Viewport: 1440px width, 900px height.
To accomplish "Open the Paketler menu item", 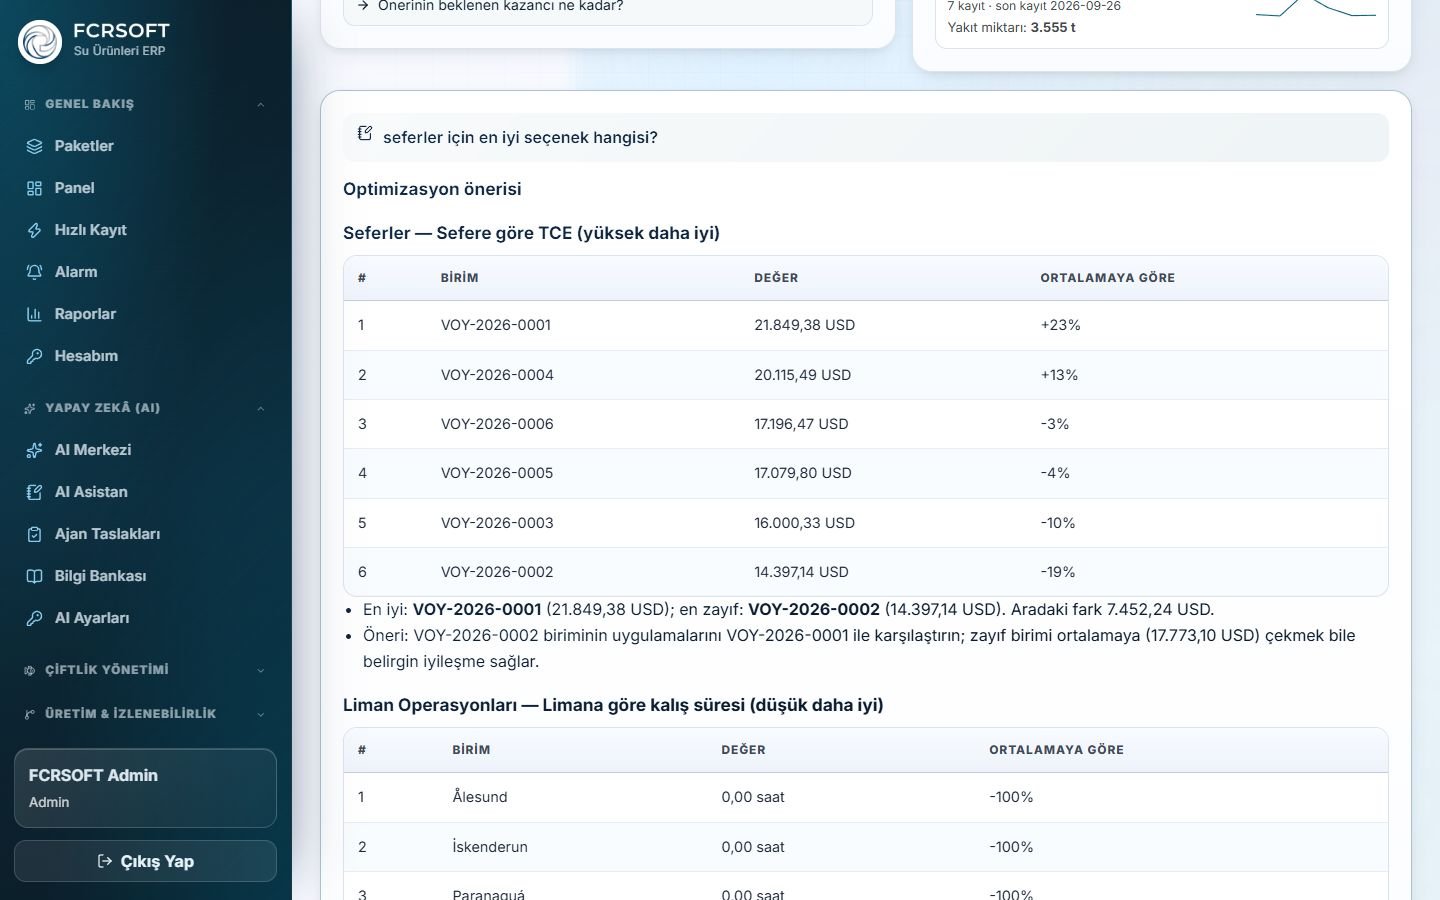I will 146,146.
